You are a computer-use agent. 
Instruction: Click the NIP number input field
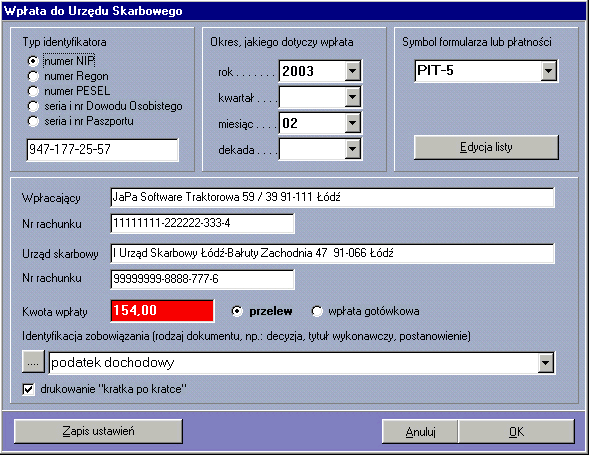tap(103, 150)
